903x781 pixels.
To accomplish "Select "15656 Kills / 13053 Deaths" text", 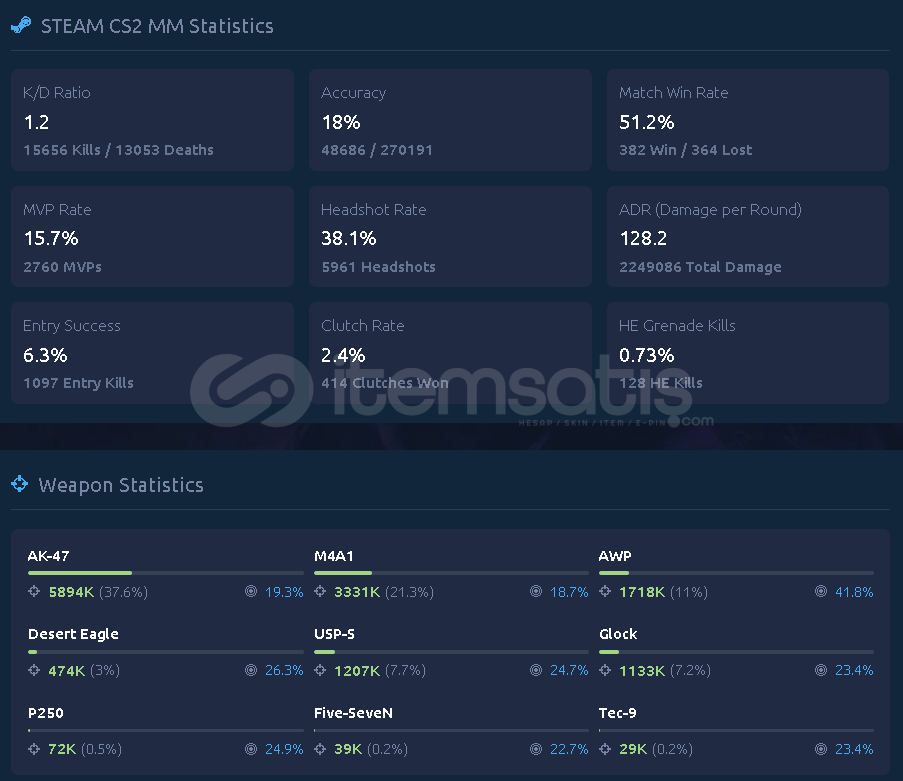I will pyautogui.click(x=119, y=150).
